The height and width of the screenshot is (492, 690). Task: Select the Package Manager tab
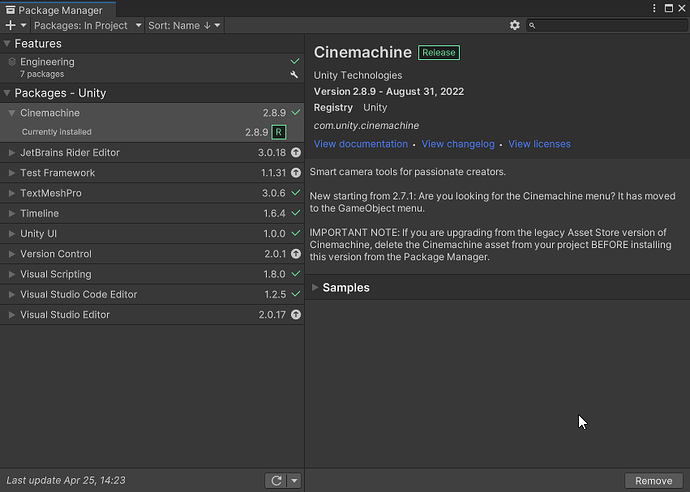pos(58,10)
